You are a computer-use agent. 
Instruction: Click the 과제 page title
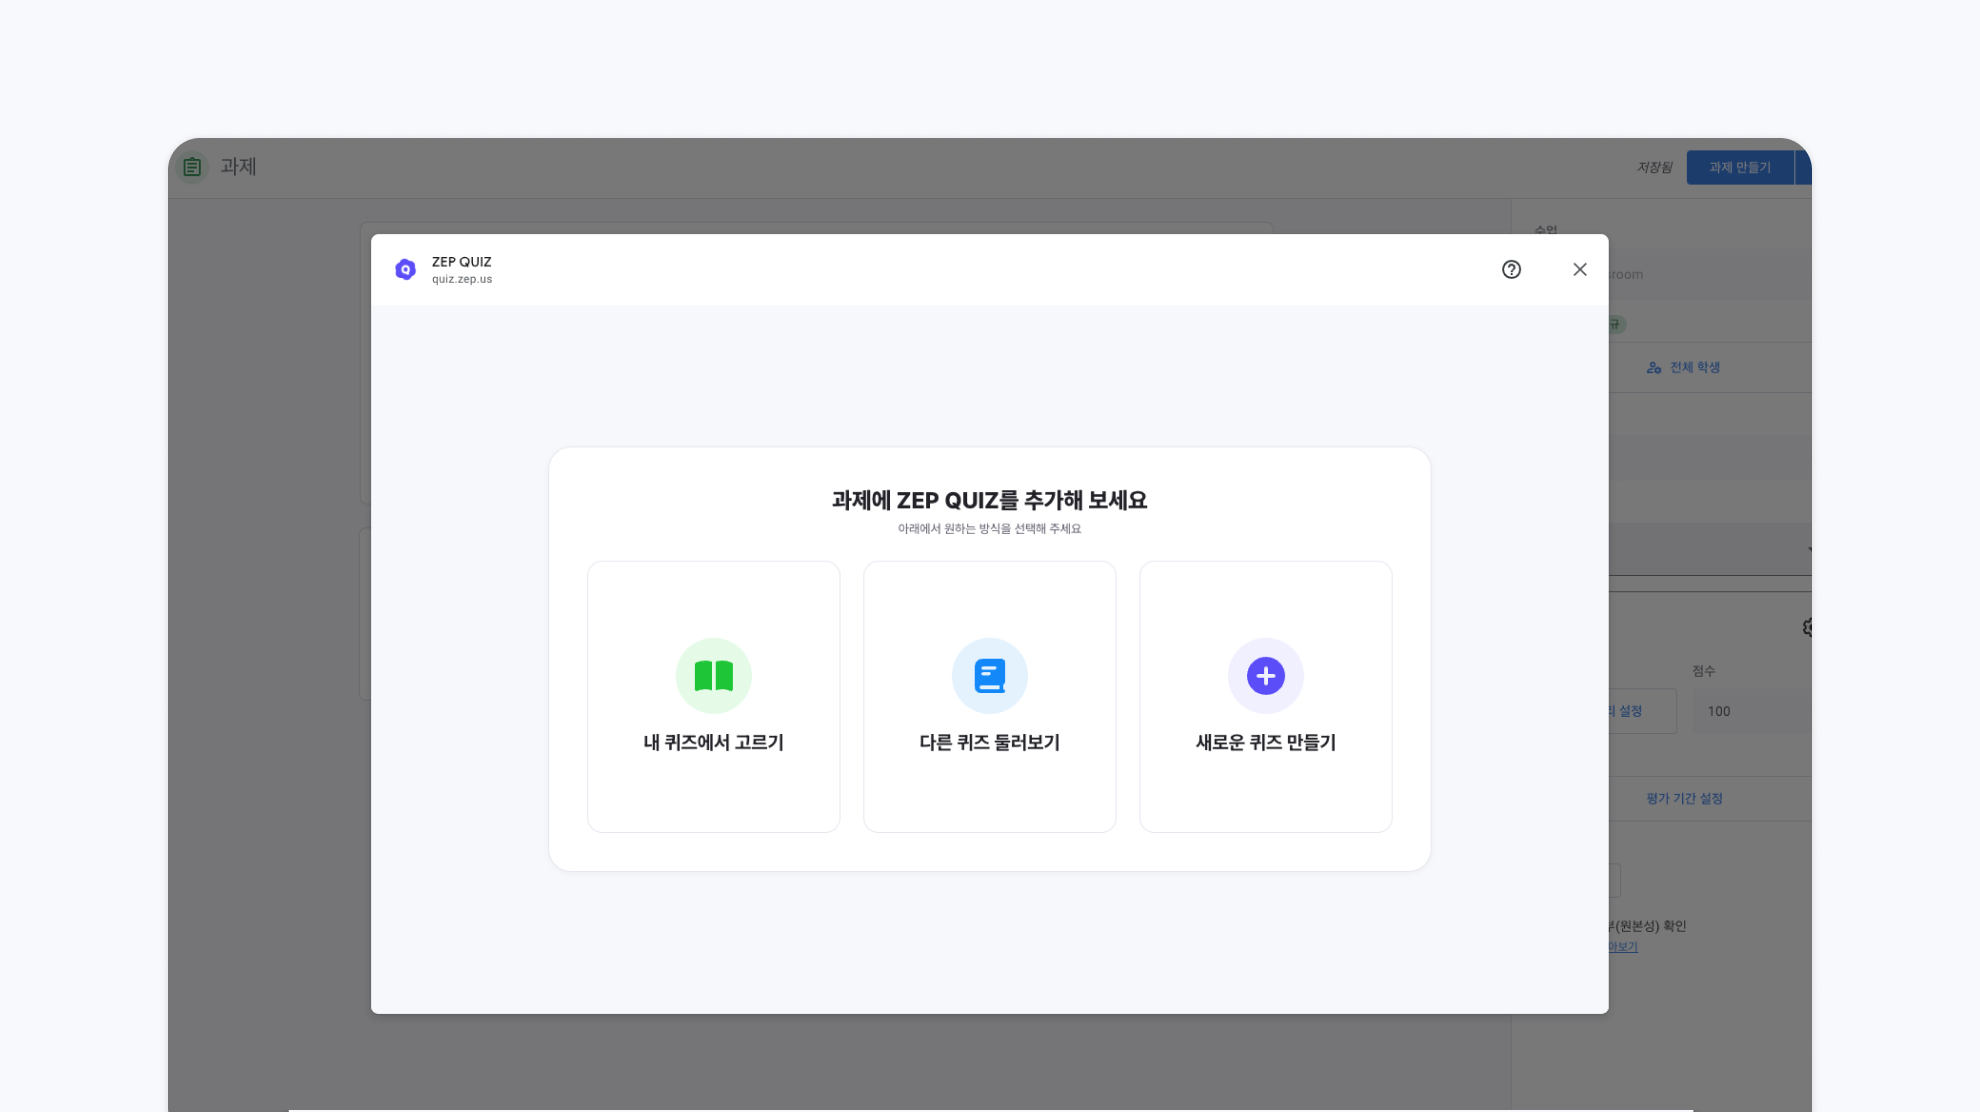(x=238, y=167)
